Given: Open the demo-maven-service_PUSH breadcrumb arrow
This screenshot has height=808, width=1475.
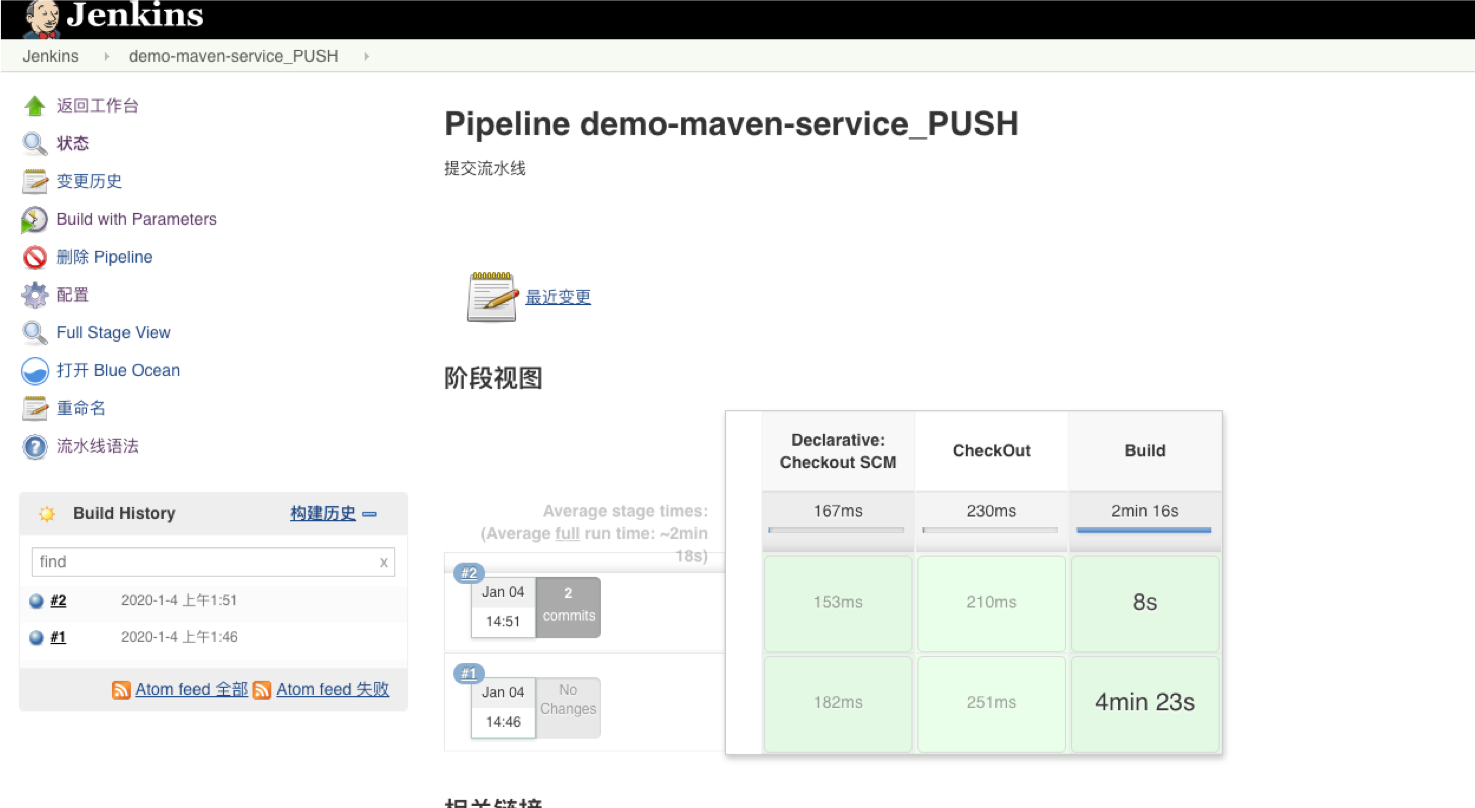Looking at the screenshot, I should [x=367, y=57].
